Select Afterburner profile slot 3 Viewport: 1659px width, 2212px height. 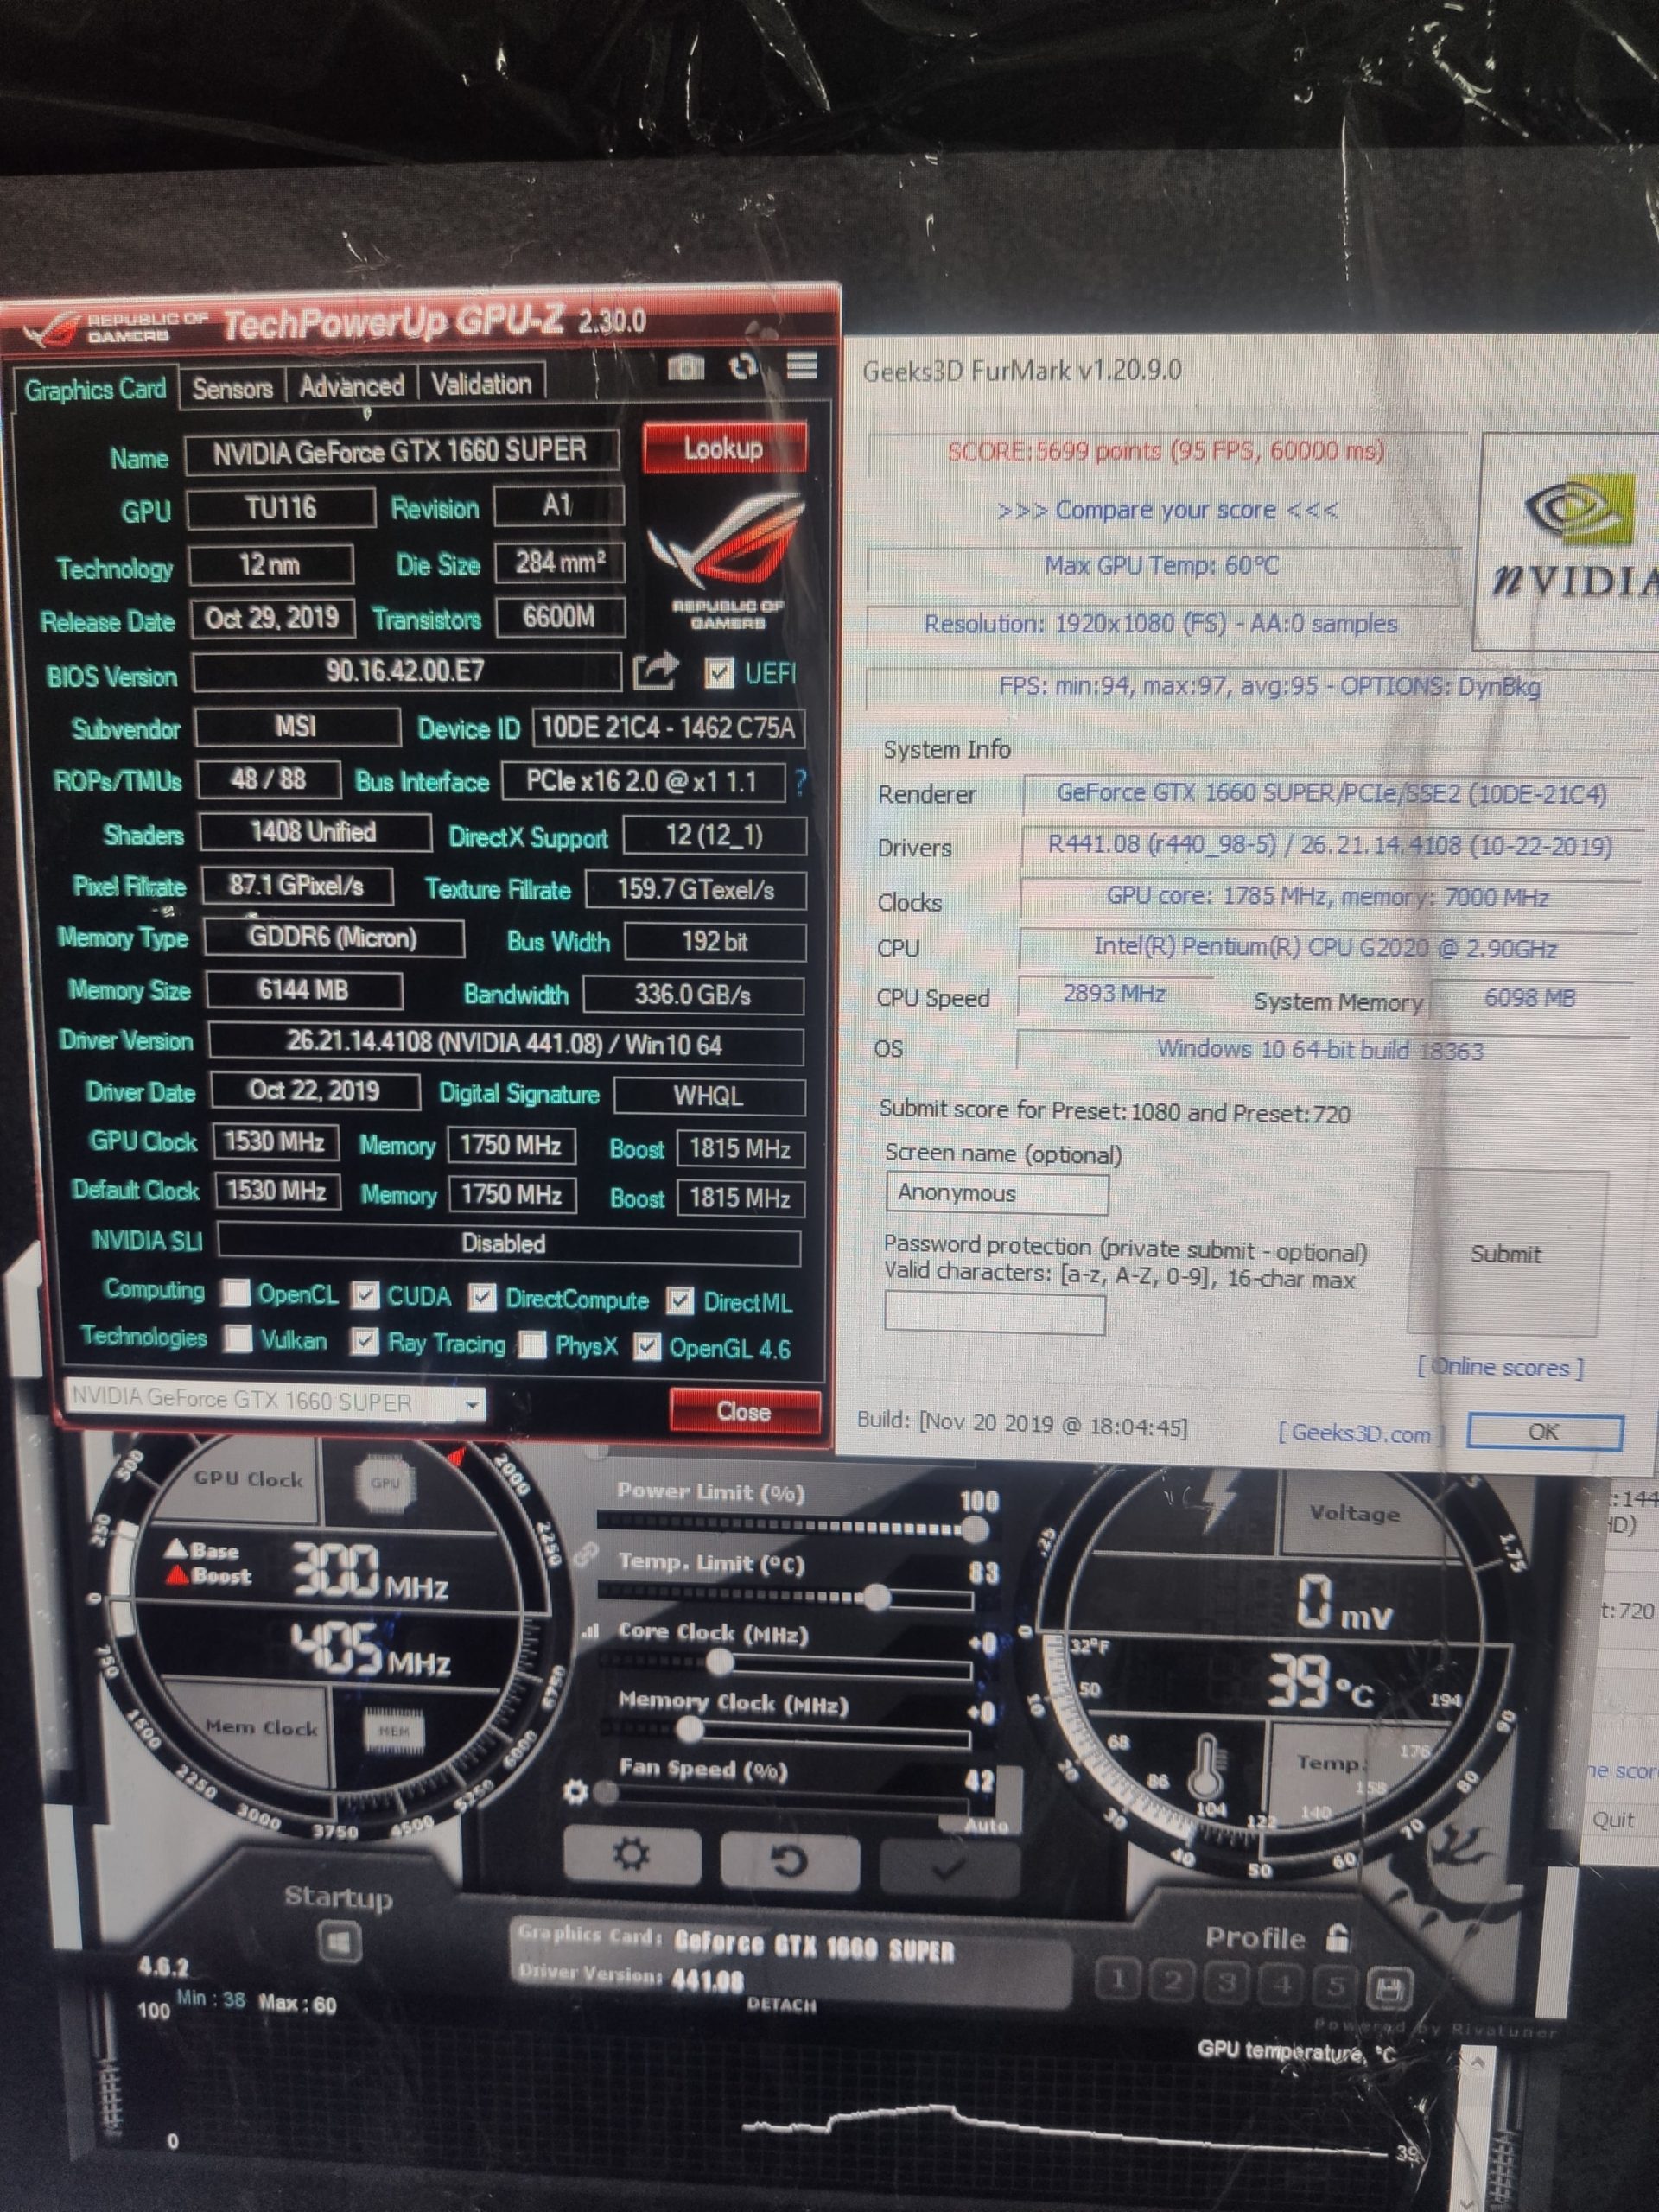pyautogui.click(x=1227, y=1982)
